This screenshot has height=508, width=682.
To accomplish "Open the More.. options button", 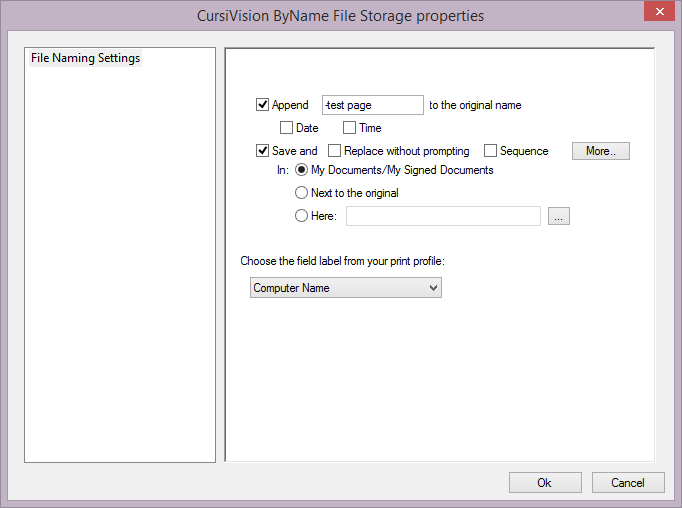I will (x=600, y=151).
